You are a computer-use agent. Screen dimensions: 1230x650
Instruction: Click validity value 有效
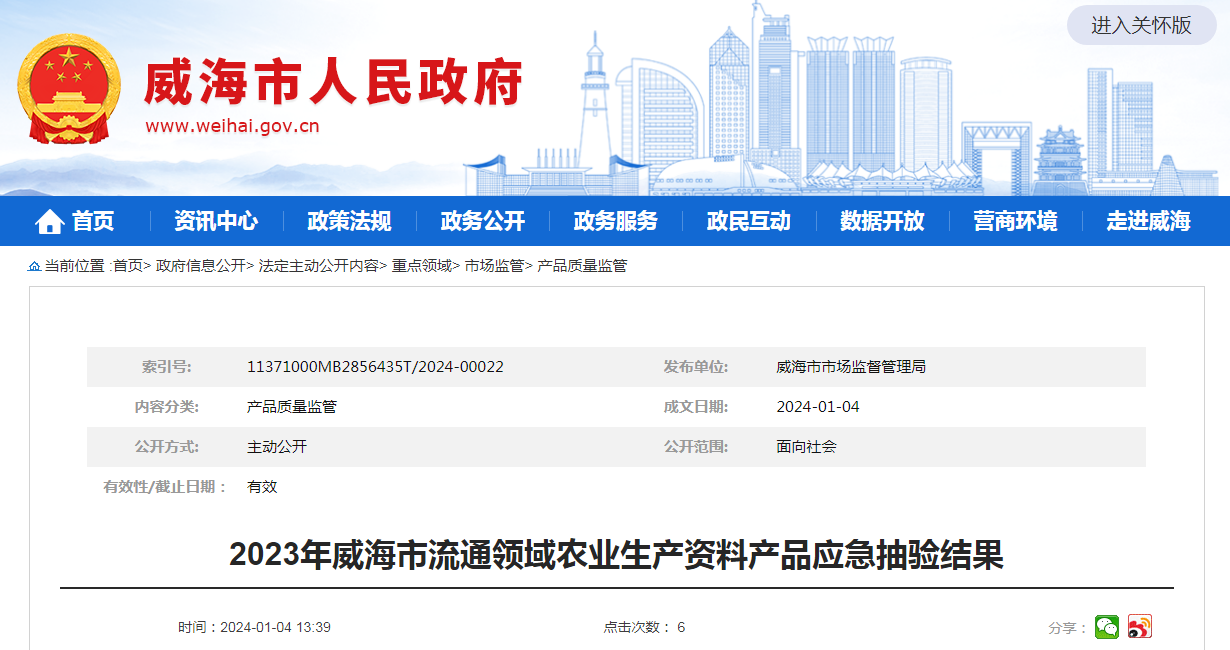point(262,487)
